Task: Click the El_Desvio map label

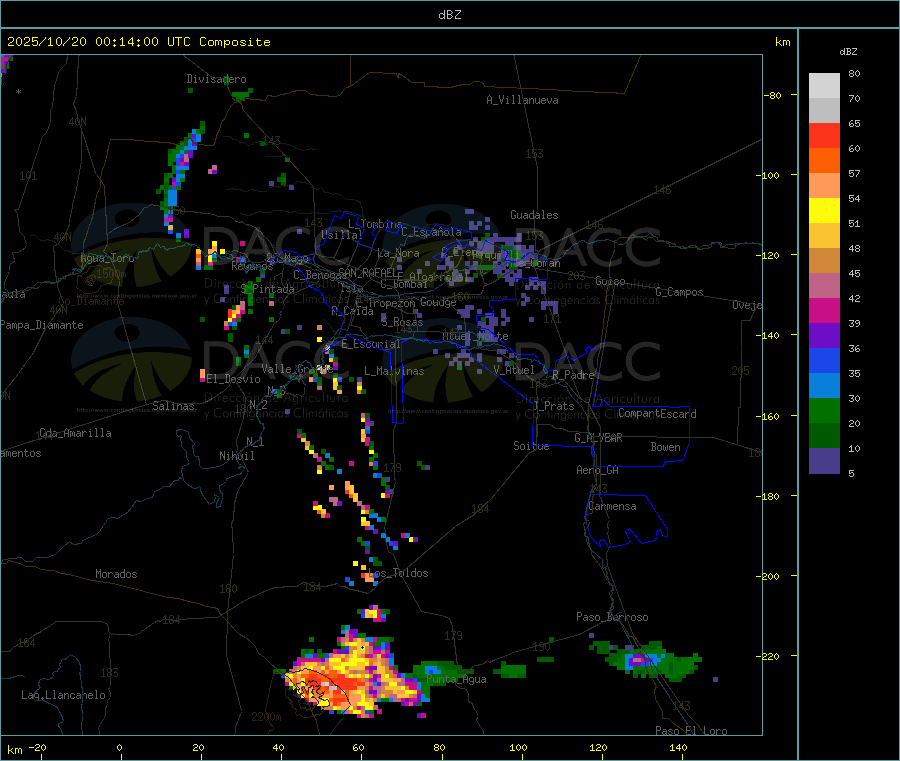Action: [x=234, y=379]
